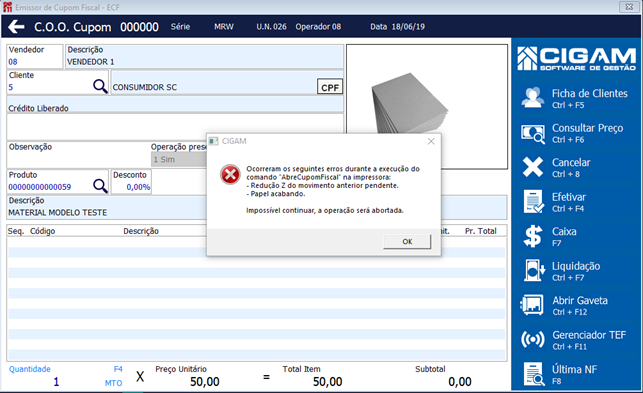Click U.N. 026 in header
Viewport: 643px width, 393px height.
coord(271,27)
